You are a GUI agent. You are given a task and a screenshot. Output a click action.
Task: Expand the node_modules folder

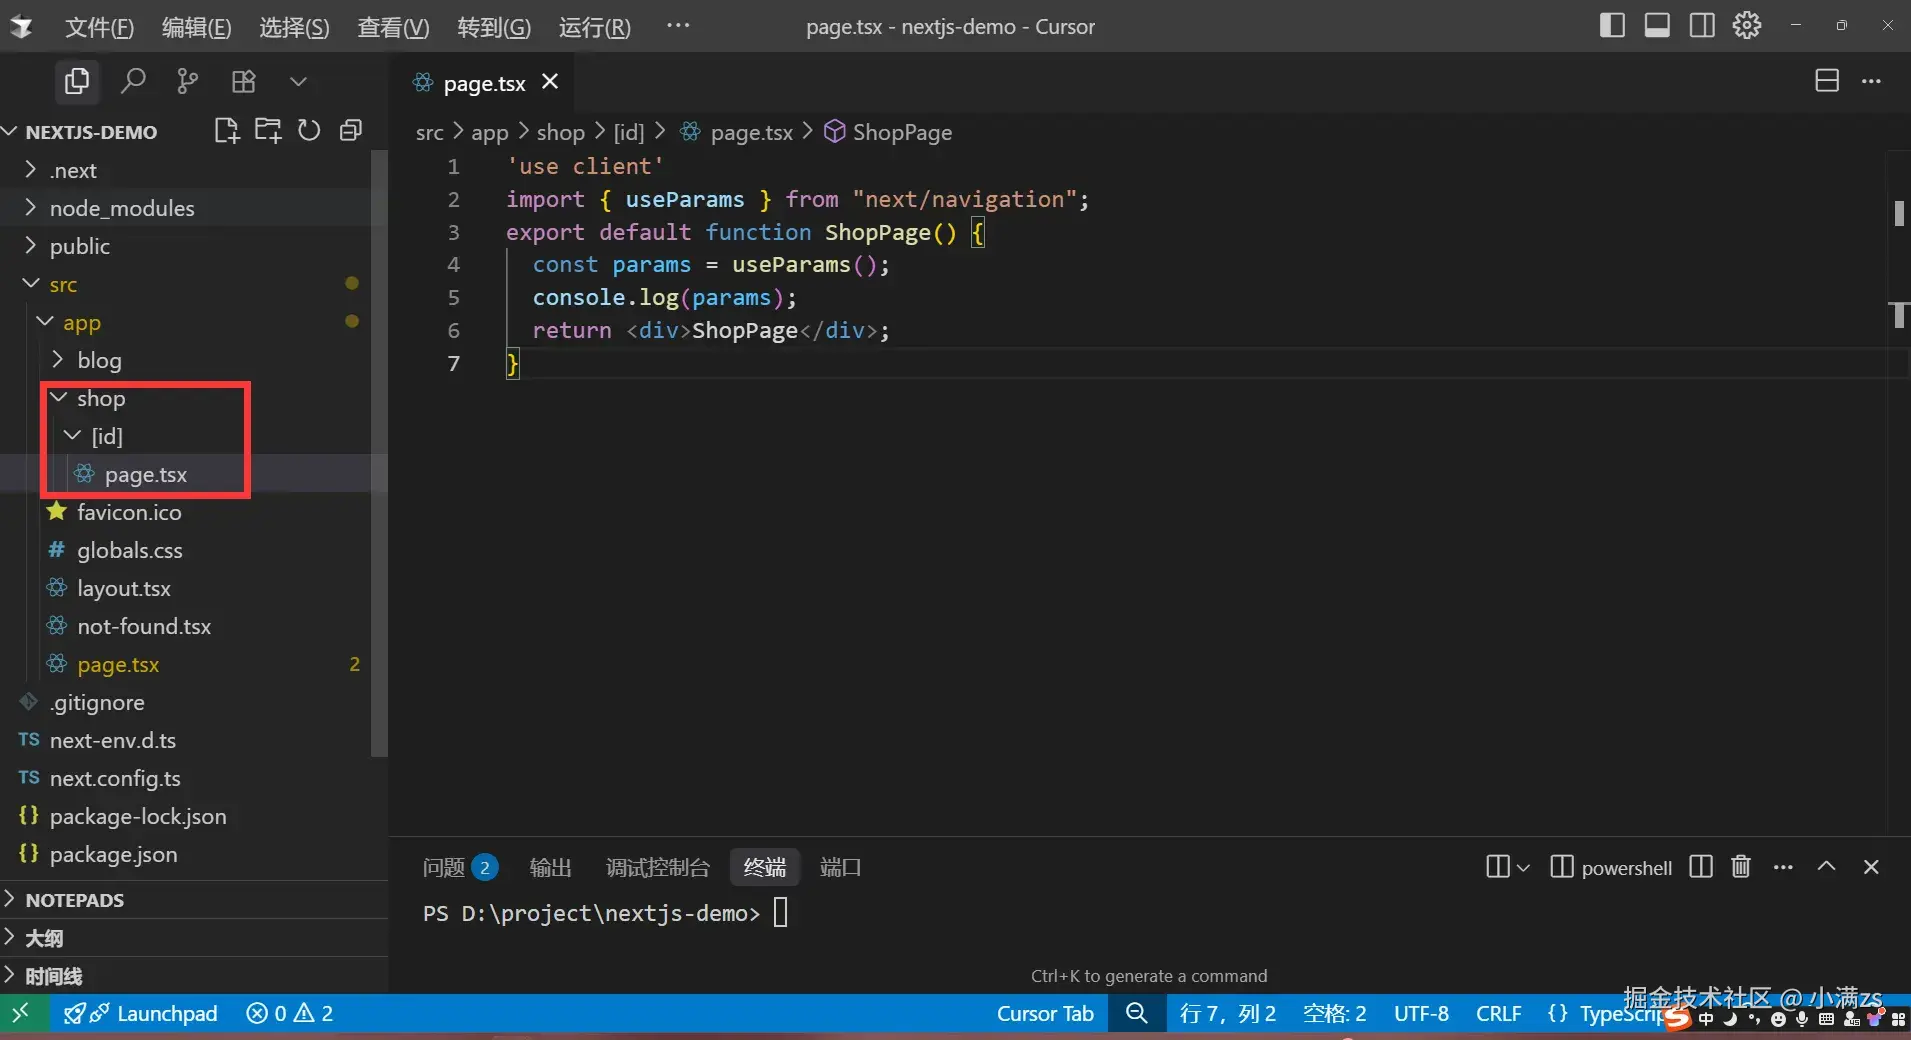122,208
